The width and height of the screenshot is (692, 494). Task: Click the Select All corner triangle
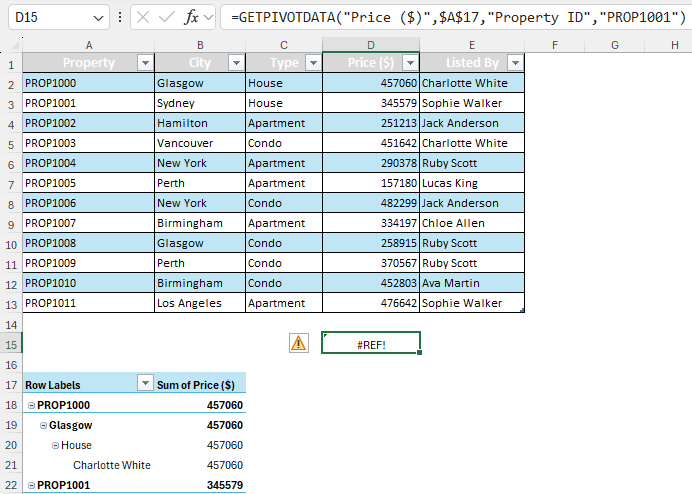(x=15, y=45)
